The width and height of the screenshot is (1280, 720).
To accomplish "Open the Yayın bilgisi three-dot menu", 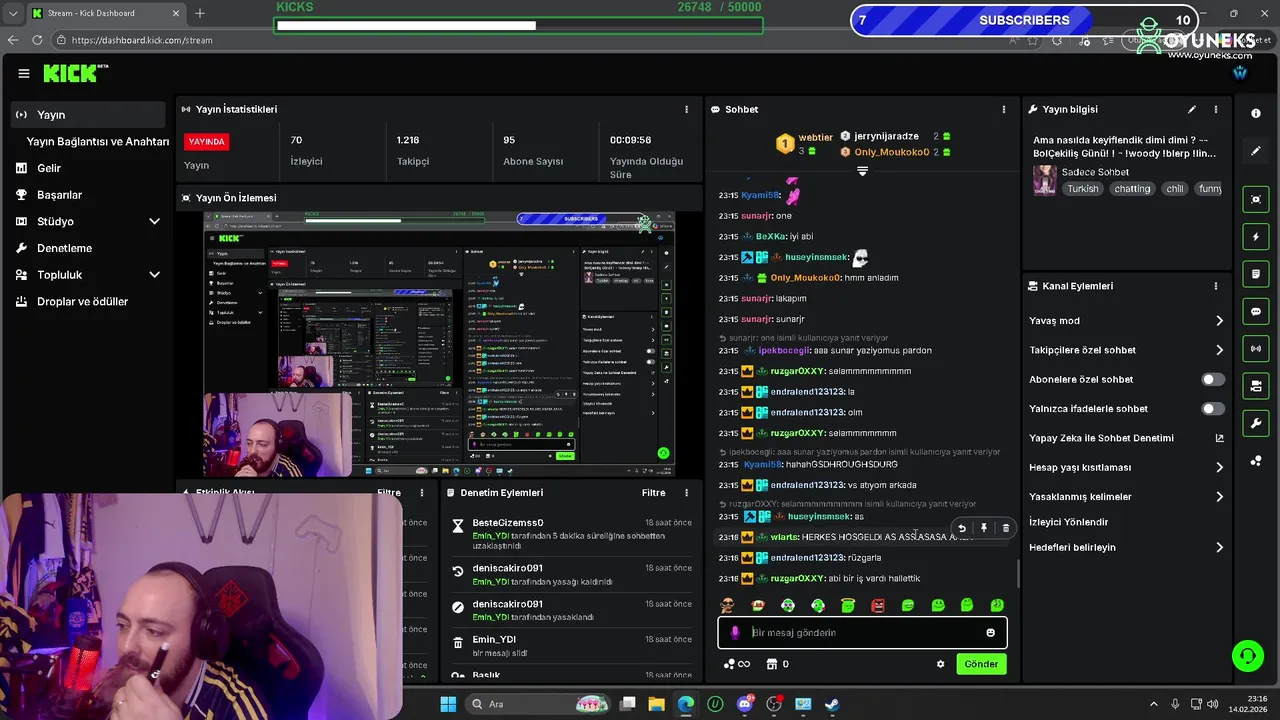I will 1216,109.
